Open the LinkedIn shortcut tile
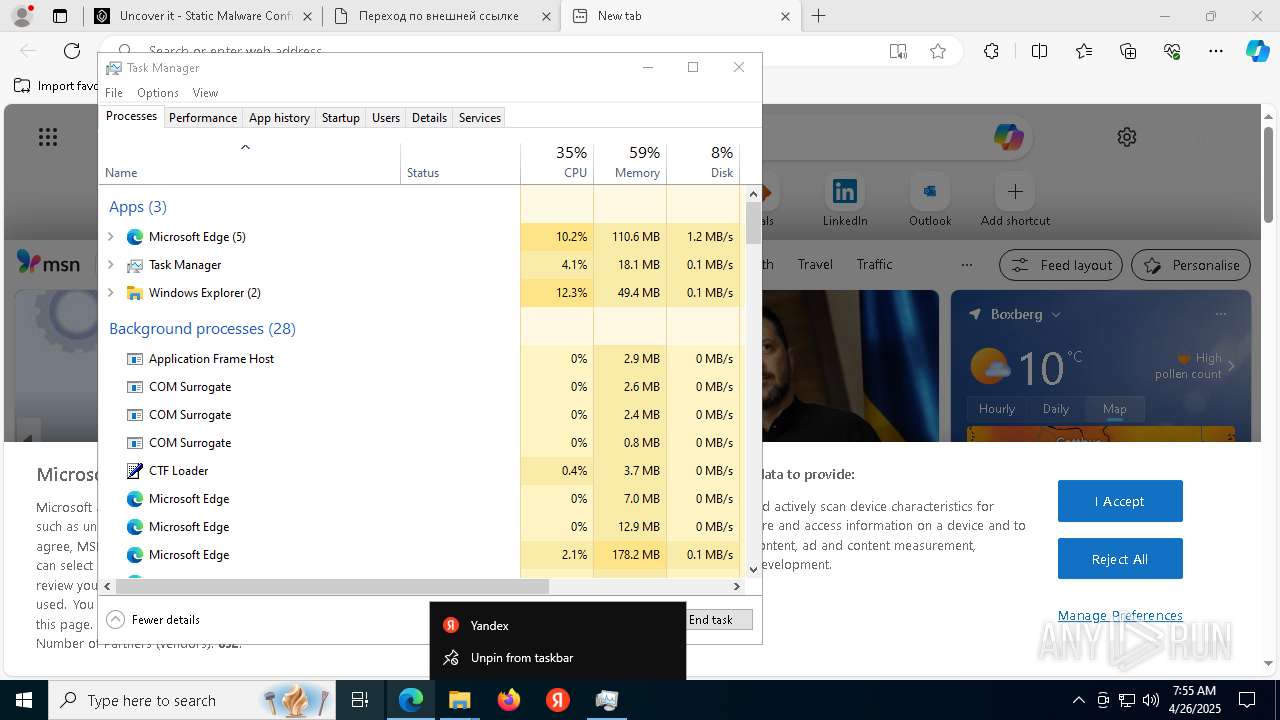The image size is (1280, 720). coord(845,200)
